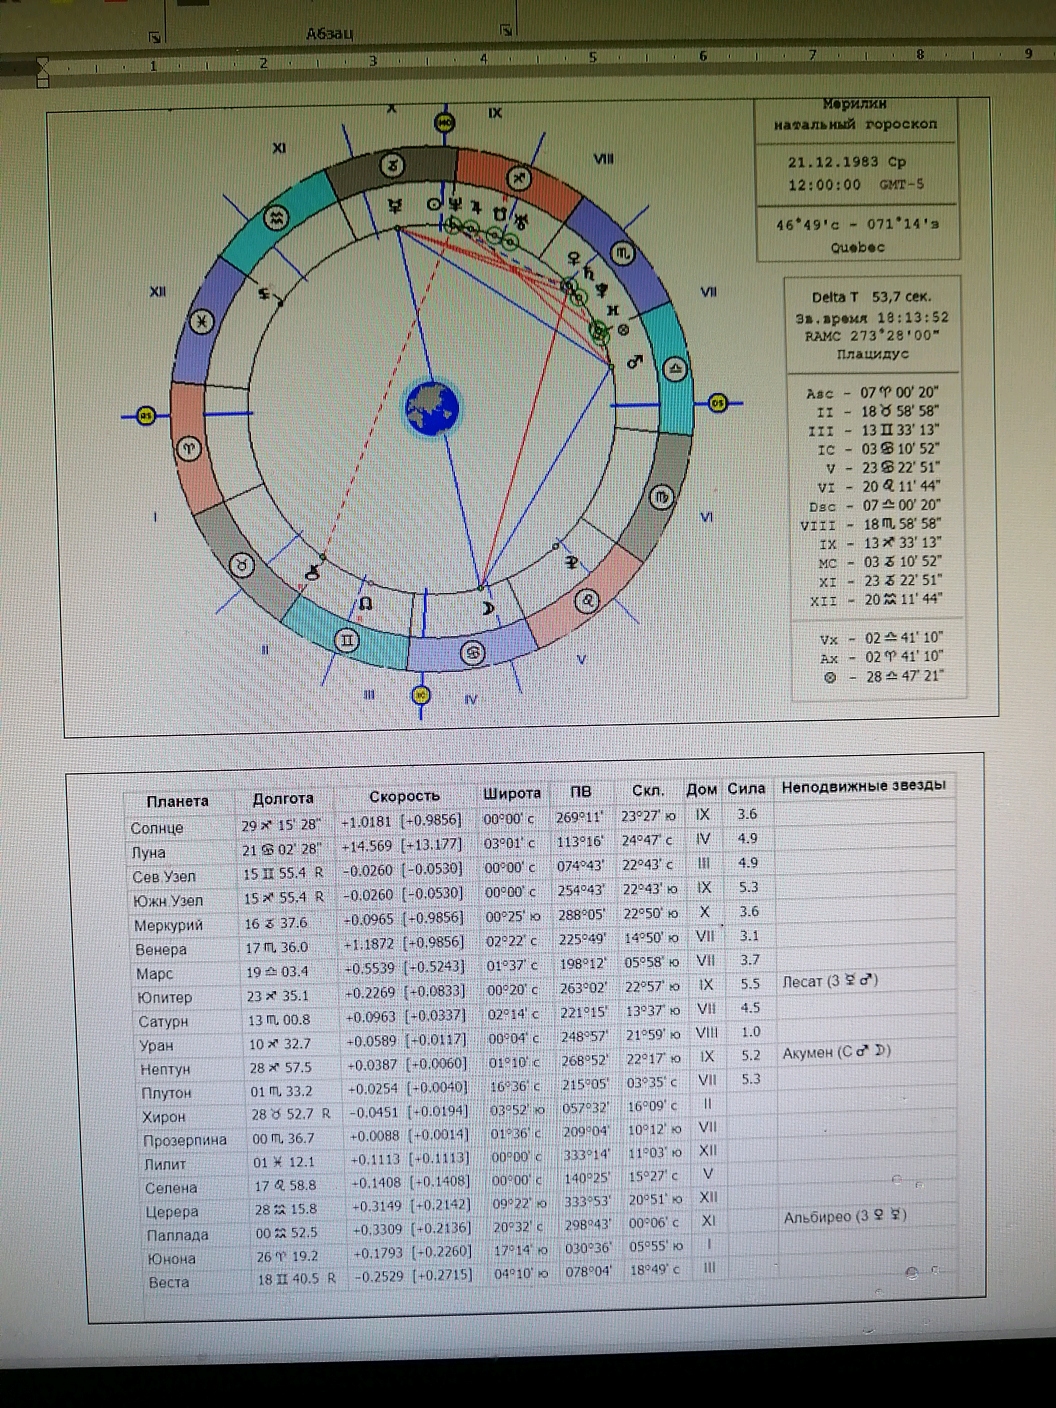The image size is (1056, 1408).
Task: Click the Virgo sign on the zodiac ring
Action: point(661,497)
